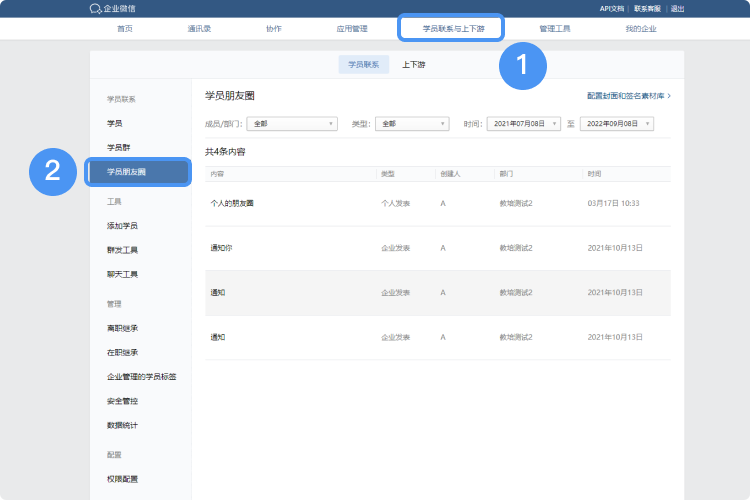
Task: Select the 学员联系 sub-tab
Action: pyautogui.click(x=364, y=65)
